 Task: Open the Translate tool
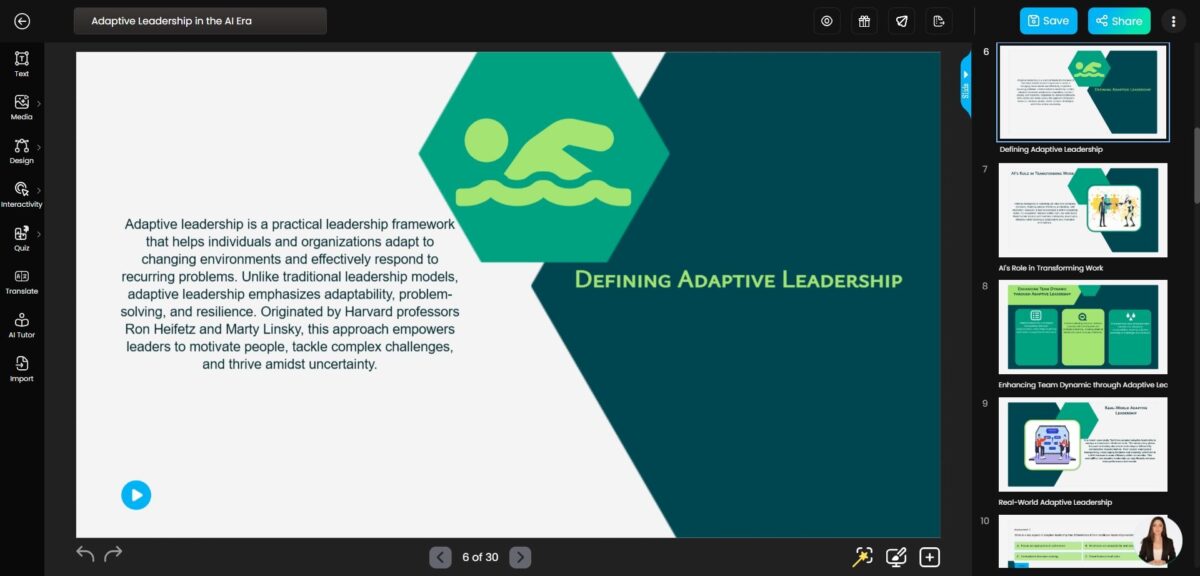(x=21, y=281)
